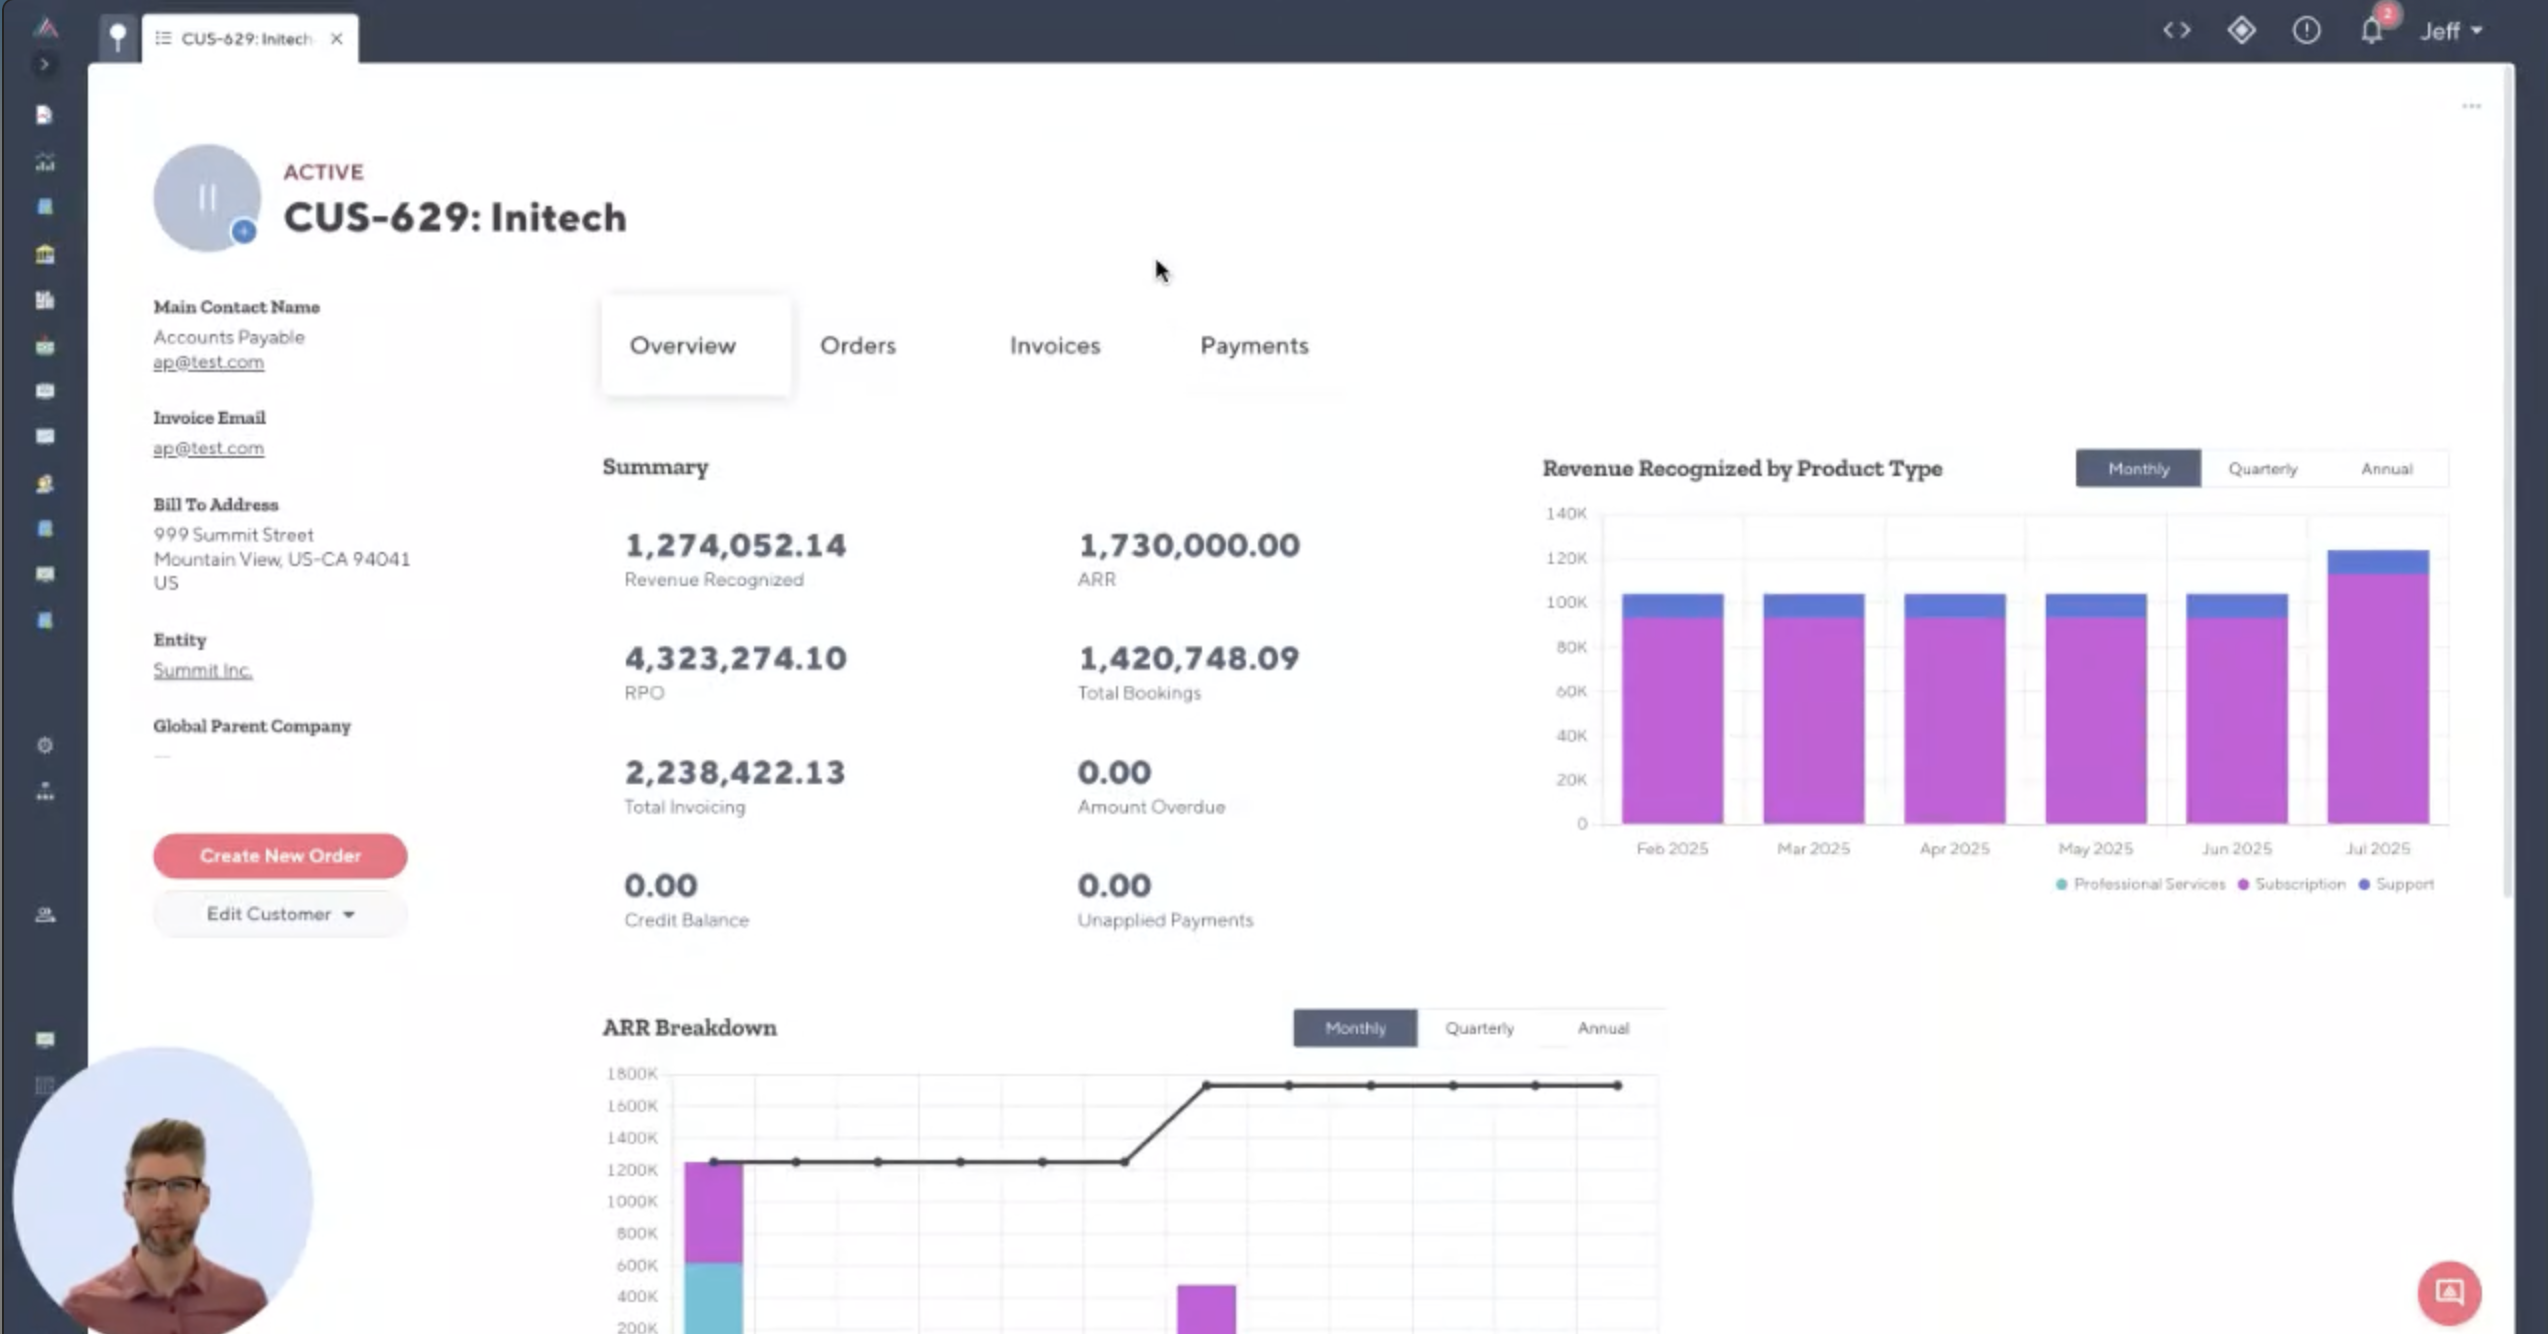Click the ACTIVE status label

[x=323, y=172]
